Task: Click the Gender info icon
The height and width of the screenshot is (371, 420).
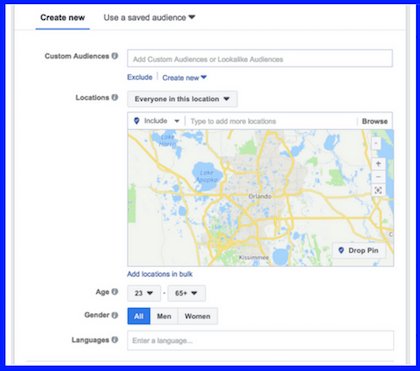Action: [x=115, y=315]
